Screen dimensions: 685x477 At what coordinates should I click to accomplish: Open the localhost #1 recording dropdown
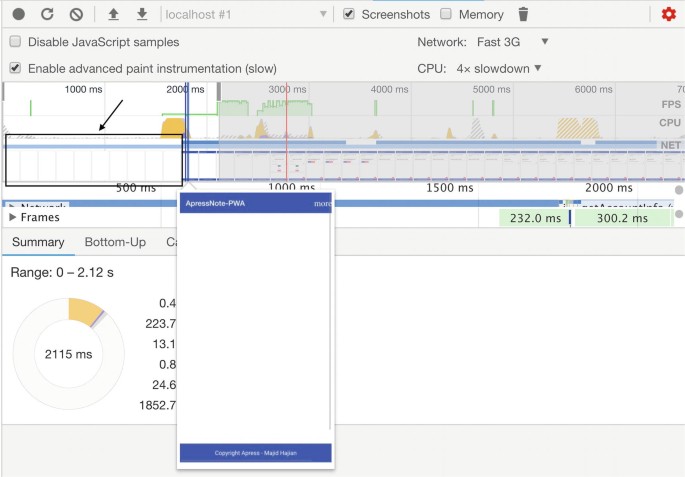click(x=246, y=14)
